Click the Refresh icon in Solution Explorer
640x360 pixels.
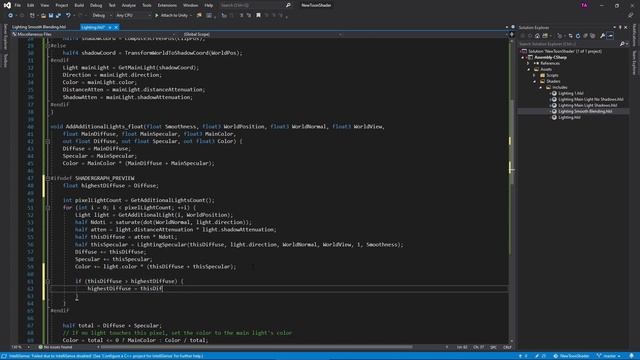coord(578,36)
